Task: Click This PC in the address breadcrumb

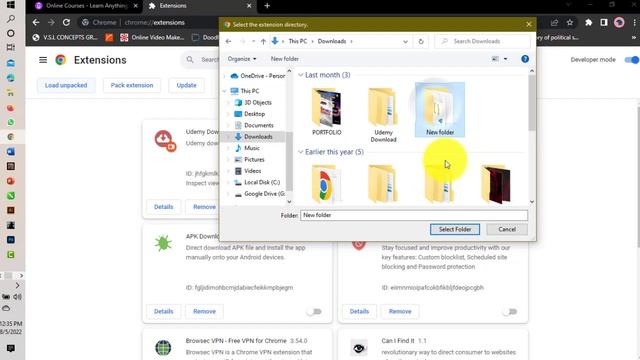Action: point(298,41)
